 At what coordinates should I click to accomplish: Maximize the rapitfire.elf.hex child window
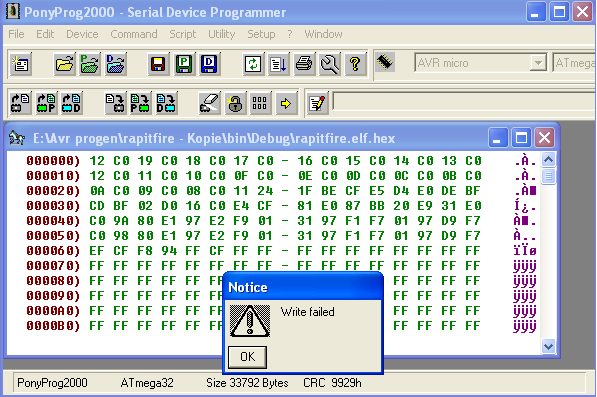(x=521, y=138)
